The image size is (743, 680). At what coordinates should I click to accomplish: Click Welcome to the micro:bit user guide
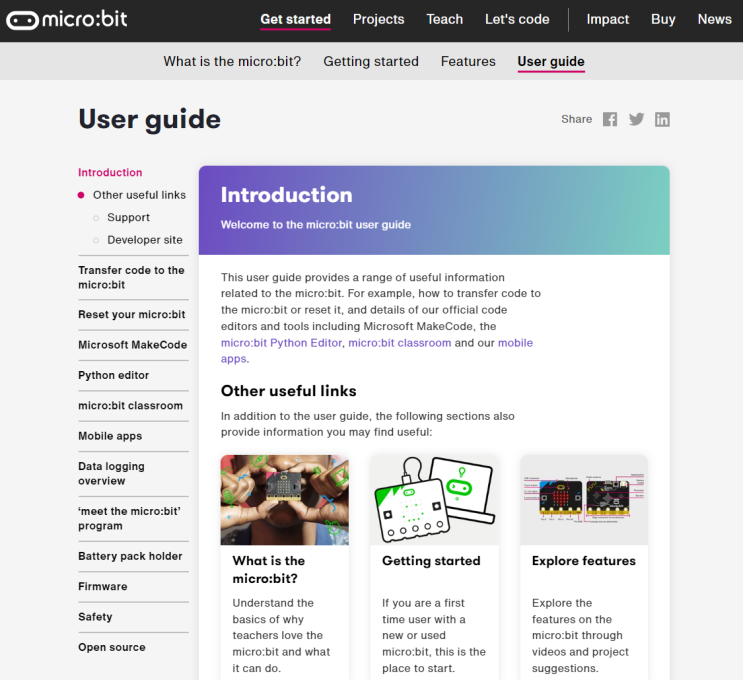(316, 225)
